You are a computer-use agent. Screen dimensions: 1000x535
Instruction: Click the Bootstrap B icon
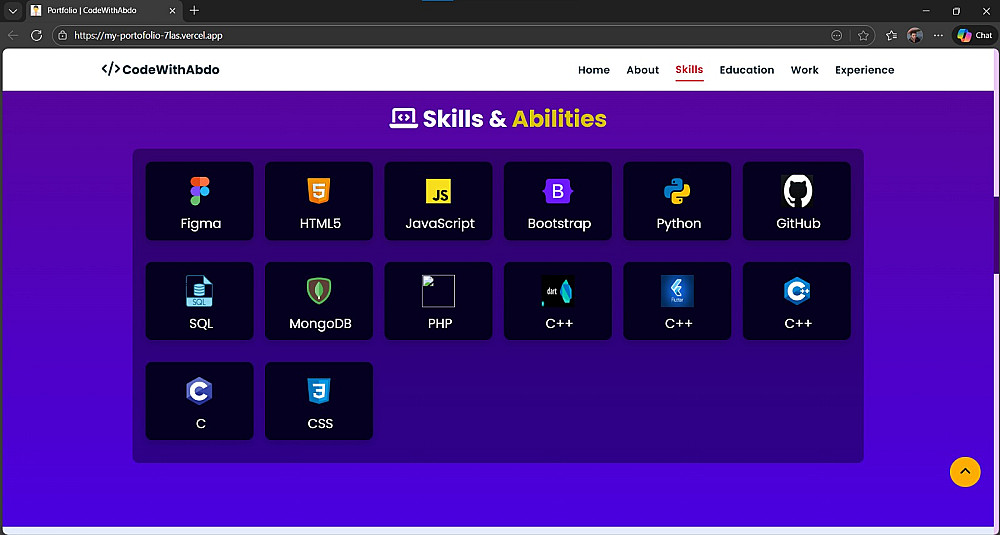click(558, 191)
